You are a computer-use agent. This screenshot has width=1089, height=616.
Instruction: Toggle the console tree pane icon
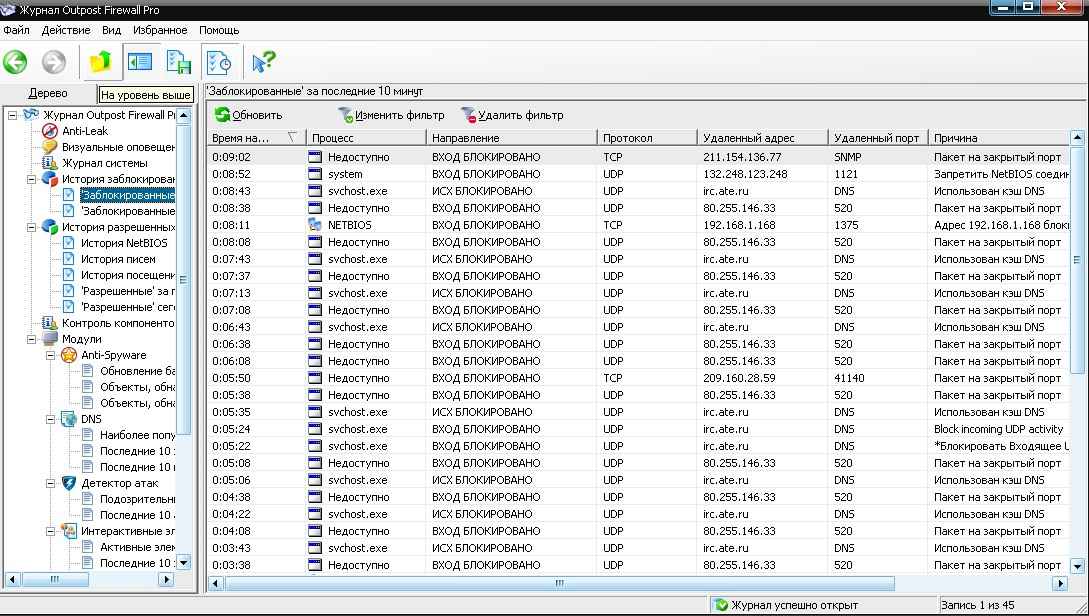point(140,62)
